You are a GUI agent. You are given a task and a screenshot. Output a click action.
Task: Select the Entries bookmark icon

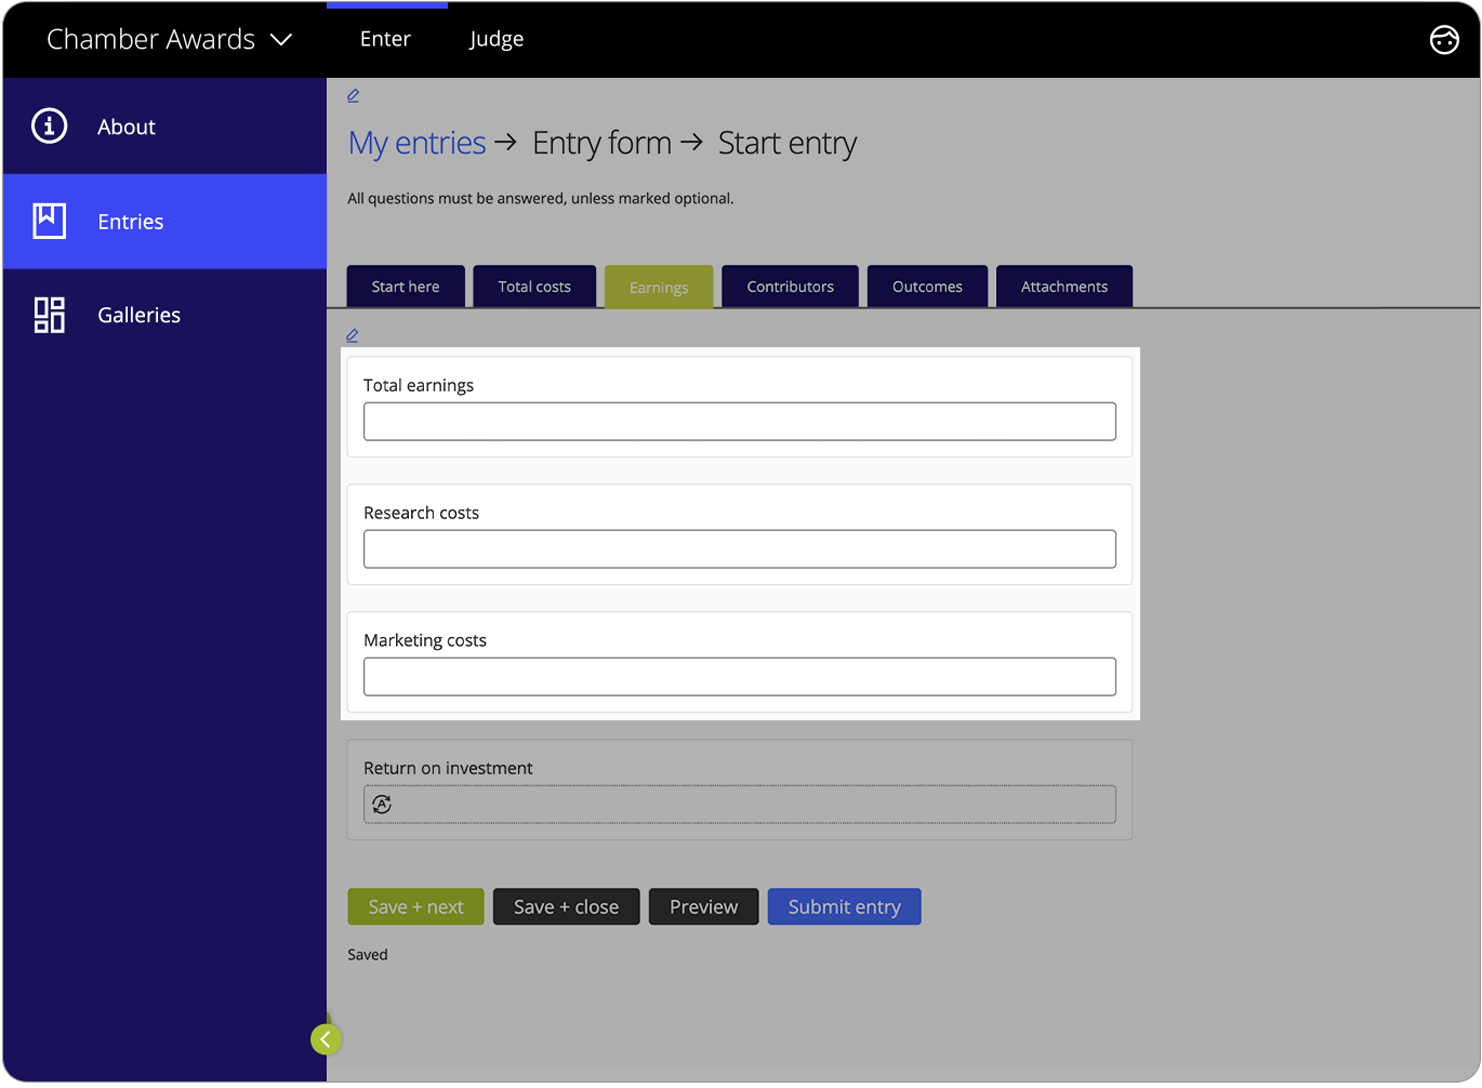click(x=48, y=221)
